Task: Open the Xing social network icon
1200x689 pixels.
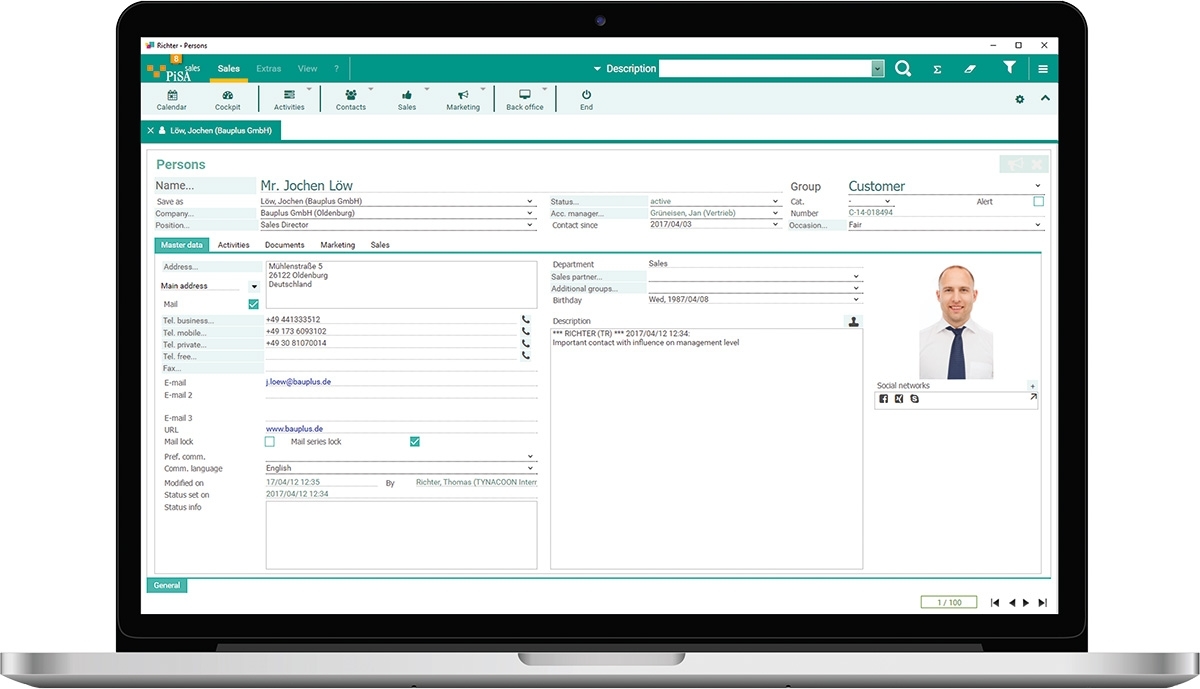Action: click(899, 399)
